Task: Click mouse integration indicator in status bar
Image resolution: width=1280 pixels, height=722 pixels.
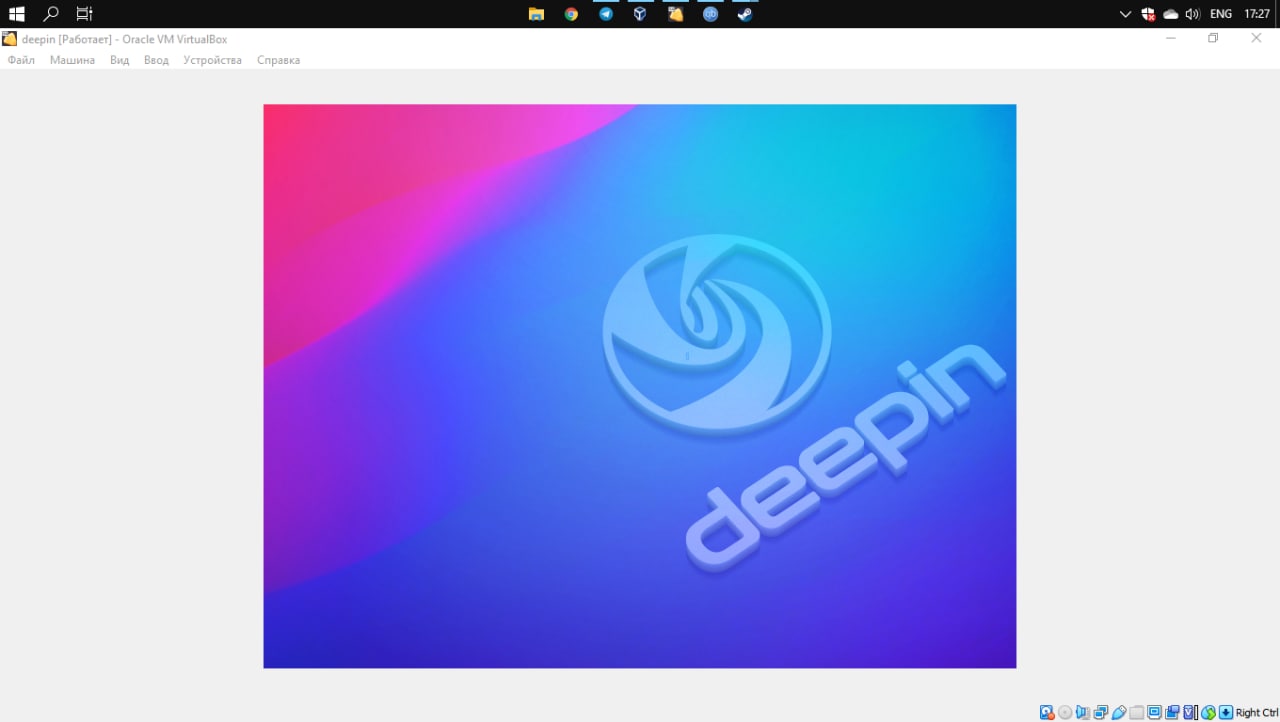Action: coord(1208,712)
